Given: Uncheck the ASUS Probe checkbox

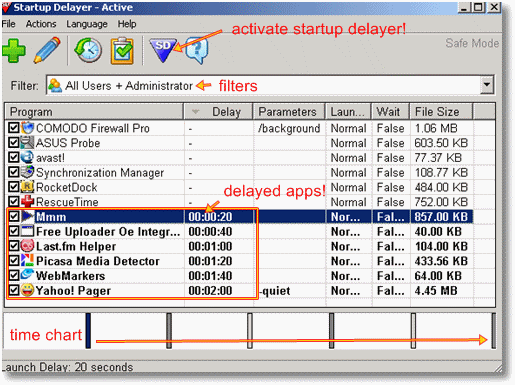Looking at the screenshot, I should (14, 143).
